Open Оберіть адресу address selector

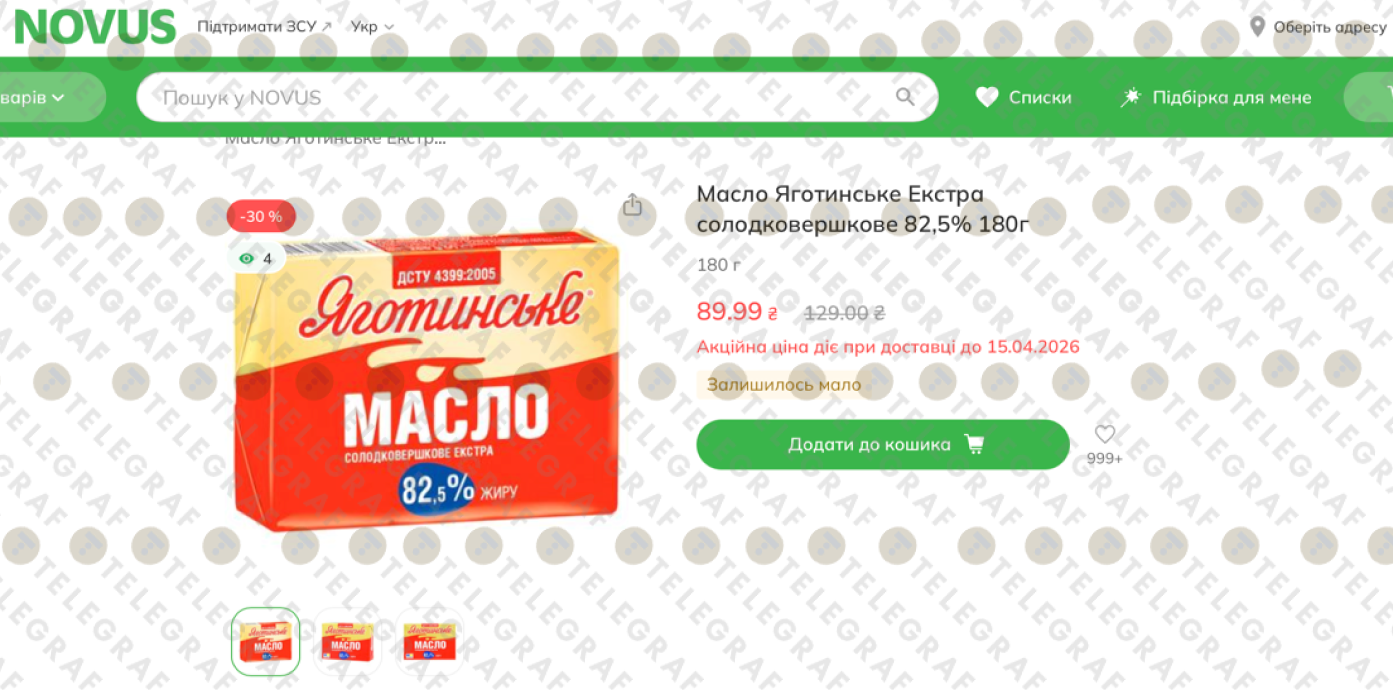click(x=1319, y=27)
